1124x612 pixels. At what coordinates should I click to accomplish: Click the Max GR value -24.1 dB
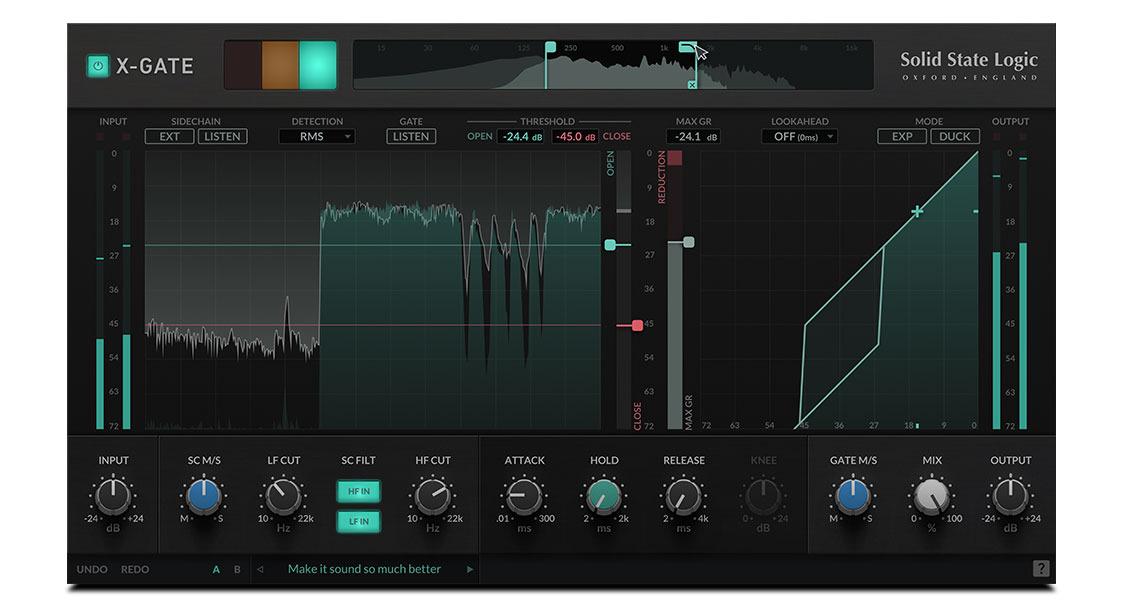tap(693, 136)
